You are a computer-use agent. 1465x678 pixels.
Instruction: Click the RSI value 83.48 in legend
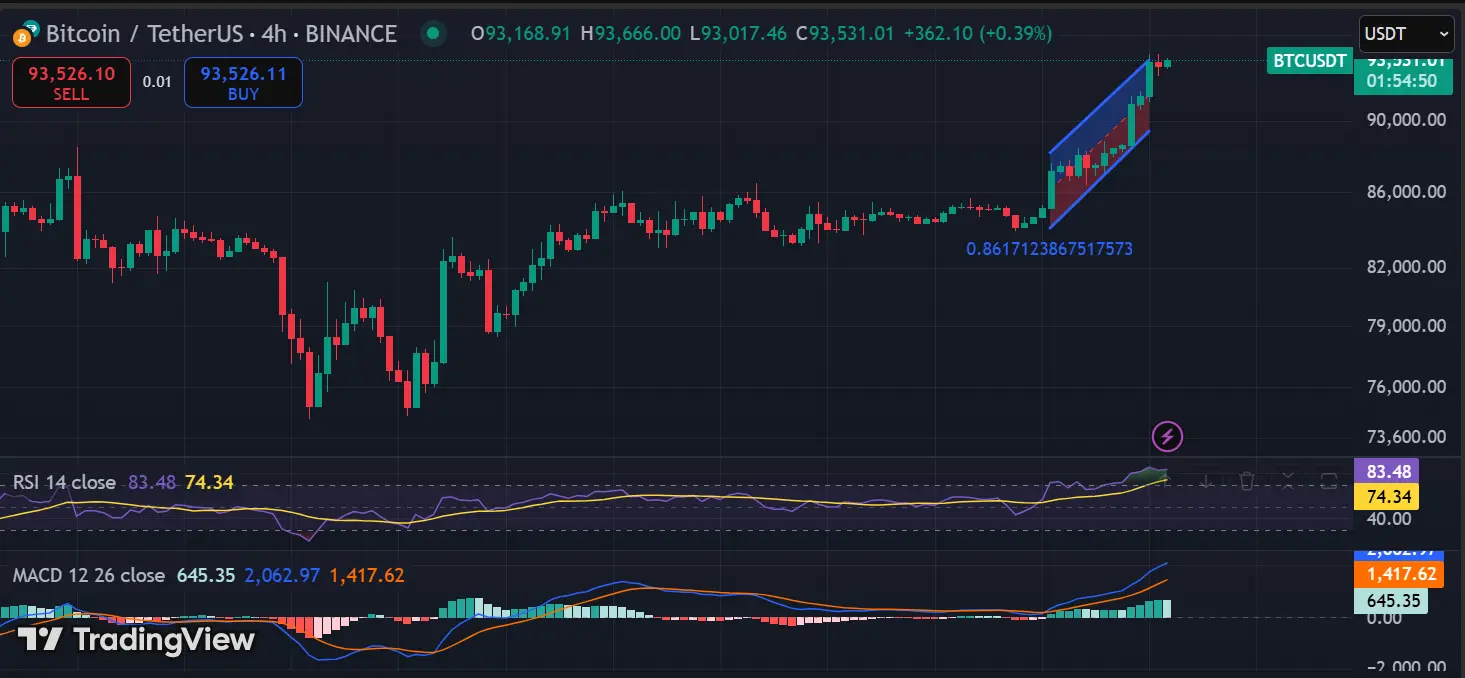(153, 483)
